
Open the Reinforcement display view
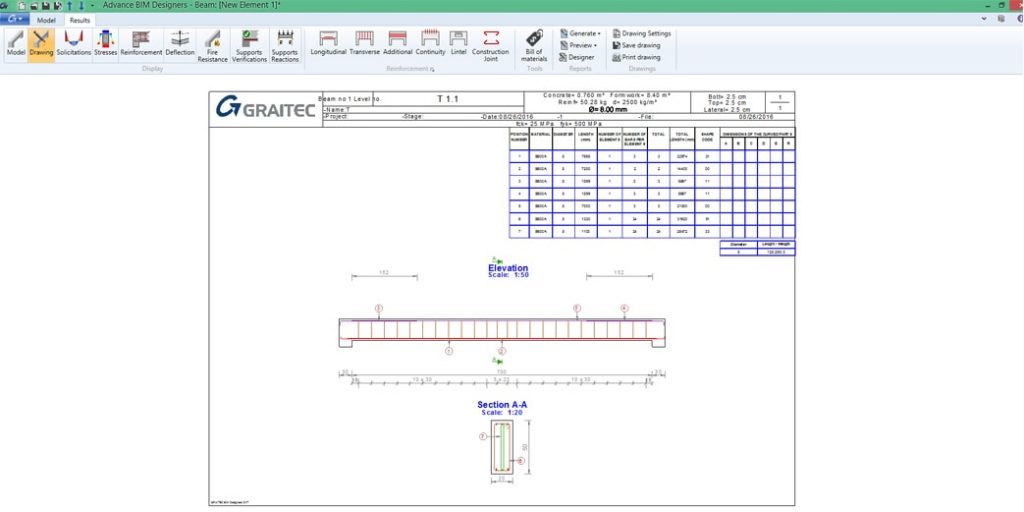141,45
